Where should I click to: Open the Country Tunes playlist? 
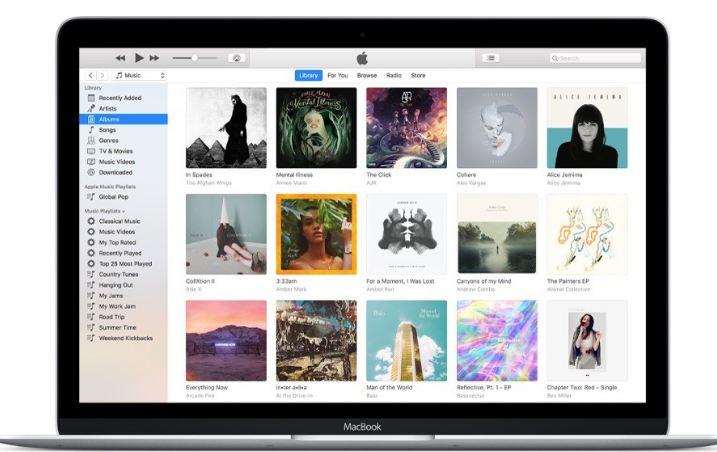(123, 274)
